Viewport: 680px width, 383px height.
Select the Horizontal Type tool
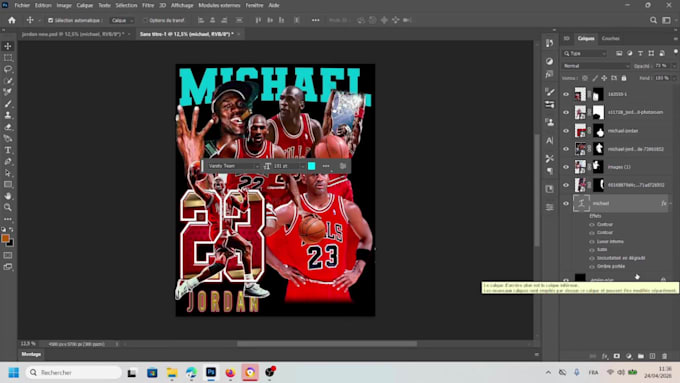[x=8, y=150]
